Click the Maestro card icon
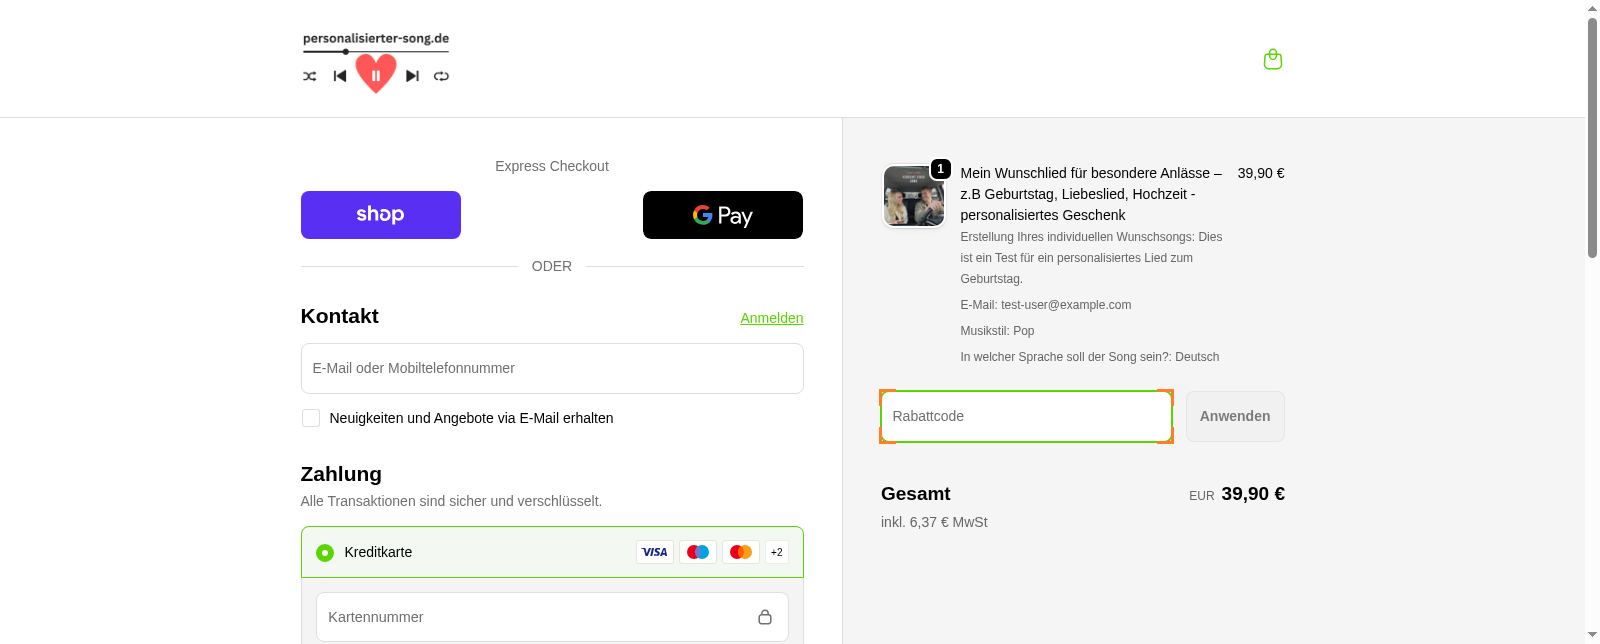This screenshot has height=644, width=1600. click(x=698, y=552)
